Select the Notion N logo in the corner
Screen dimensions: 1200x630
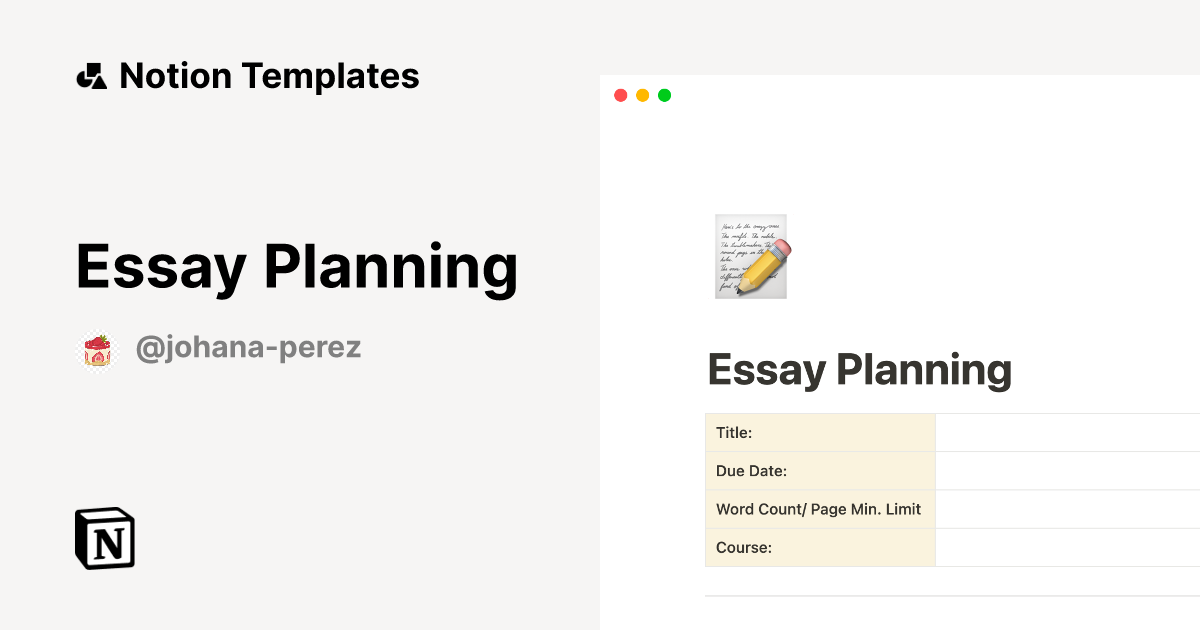105,539
